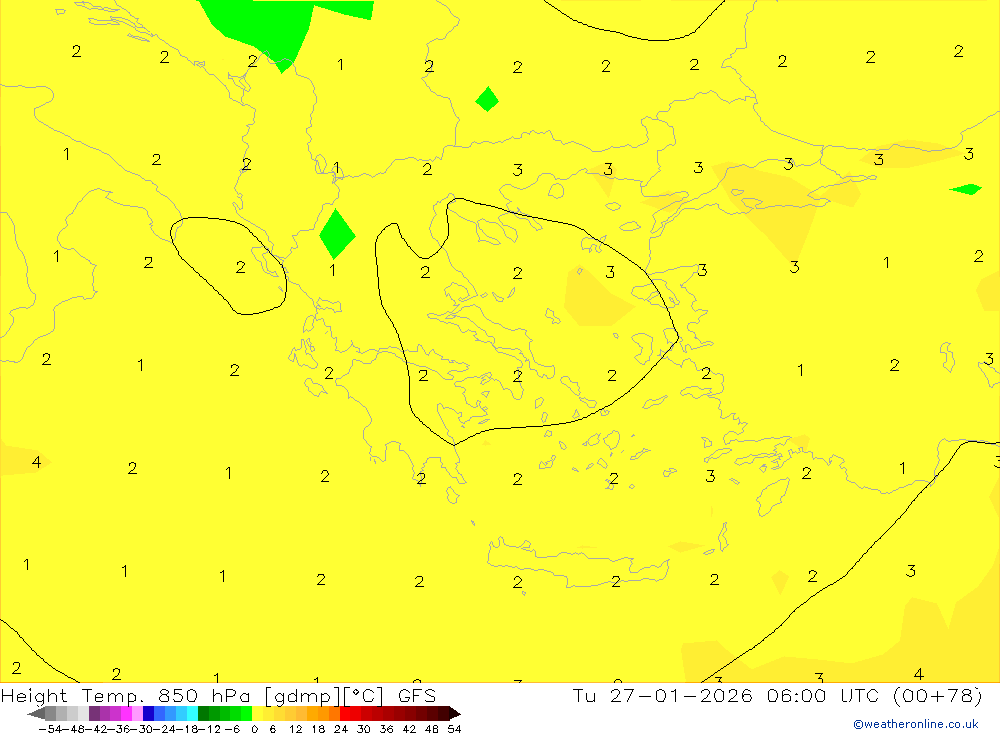Screen dimensions: 1000x733
Task: Click the 'GFS' model label
Action: [416, 695]
